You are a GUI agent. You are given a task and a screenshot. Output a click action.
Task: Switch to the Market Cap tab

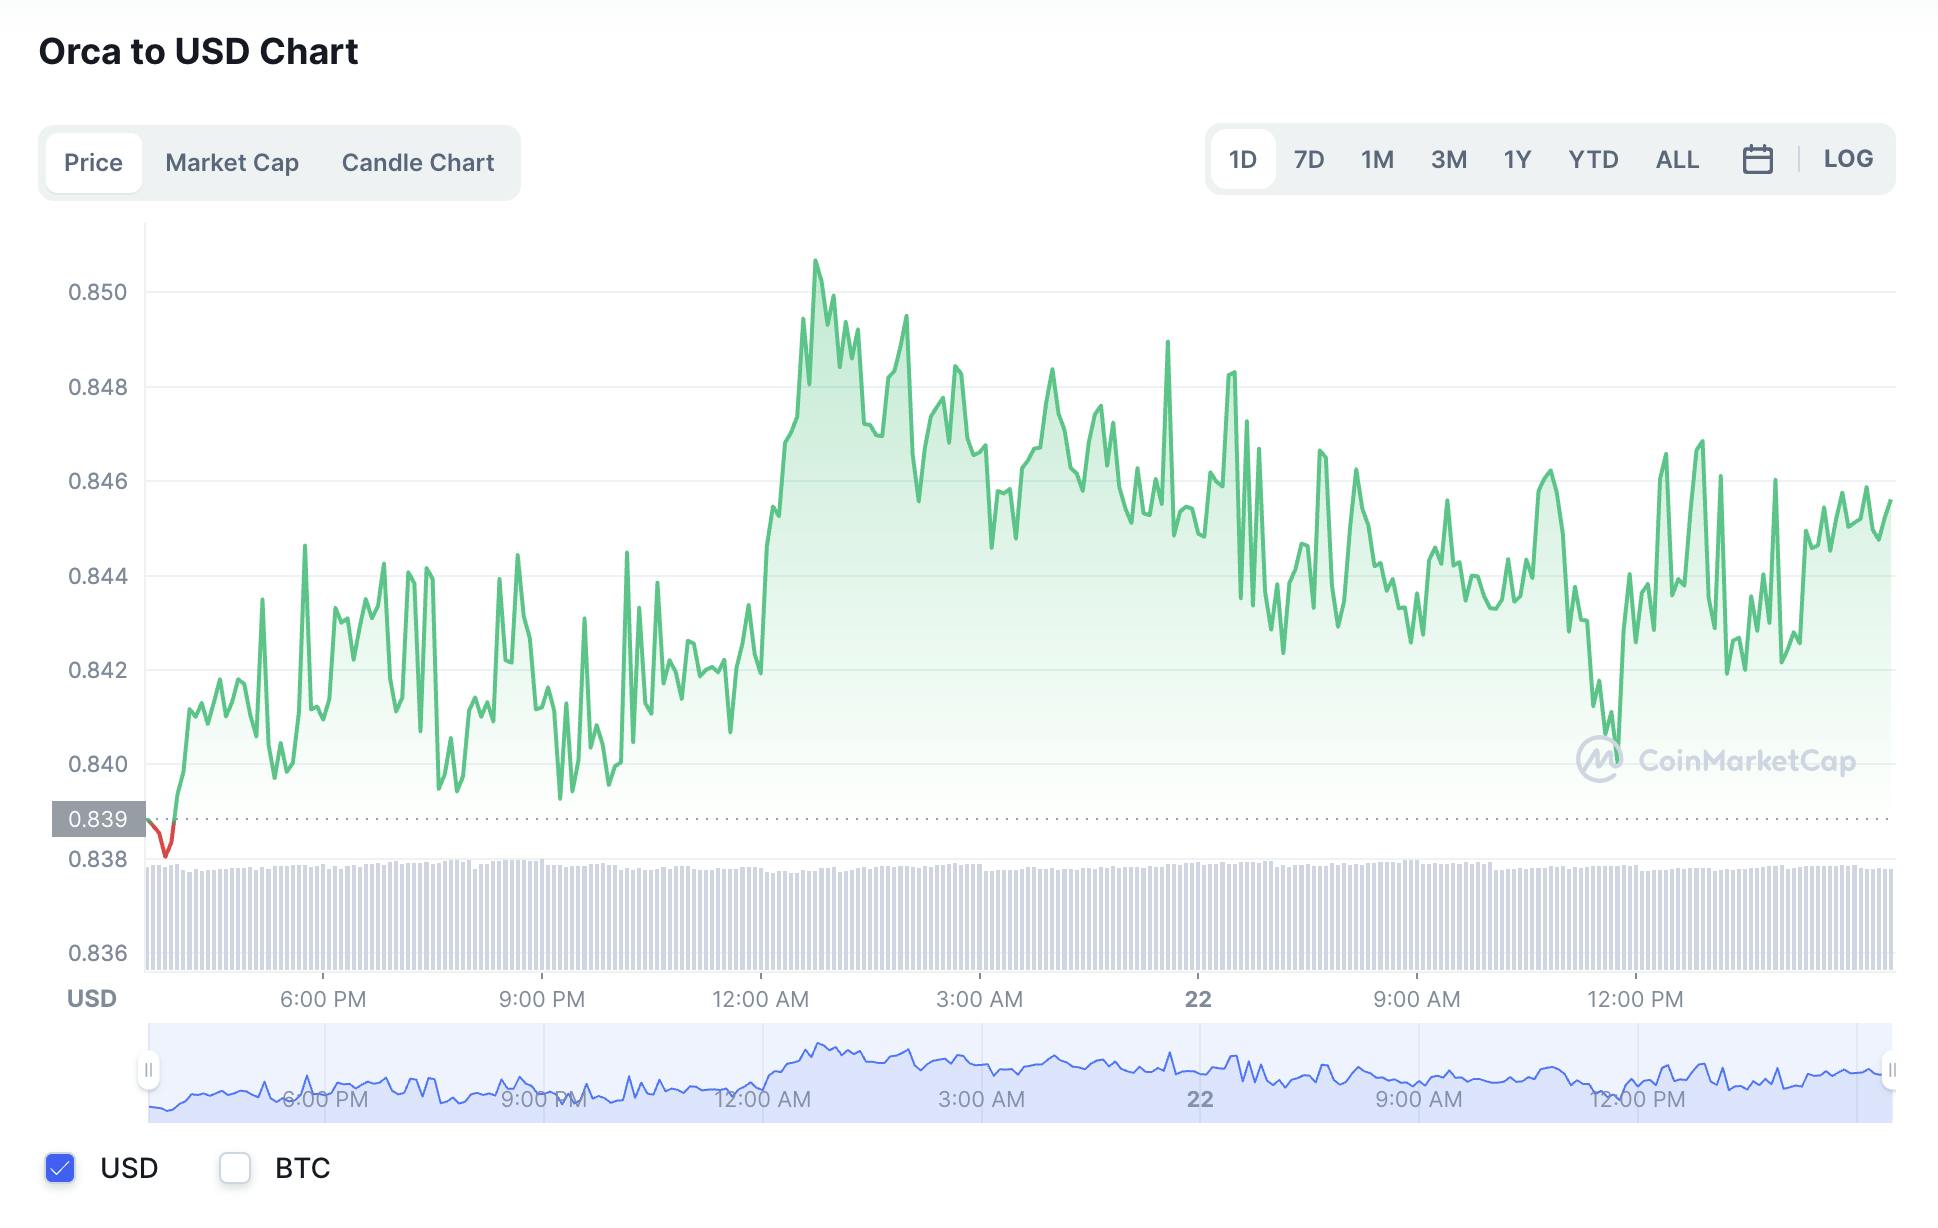point(232,162)
